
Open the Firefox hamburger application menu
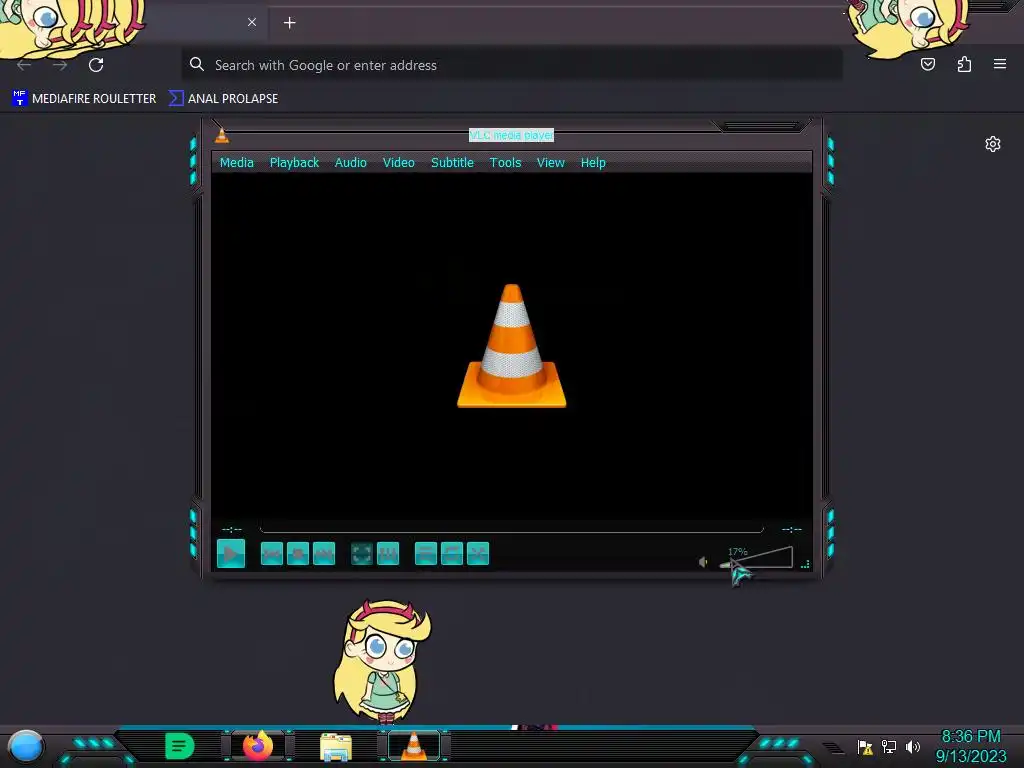tap(1000, 64)
